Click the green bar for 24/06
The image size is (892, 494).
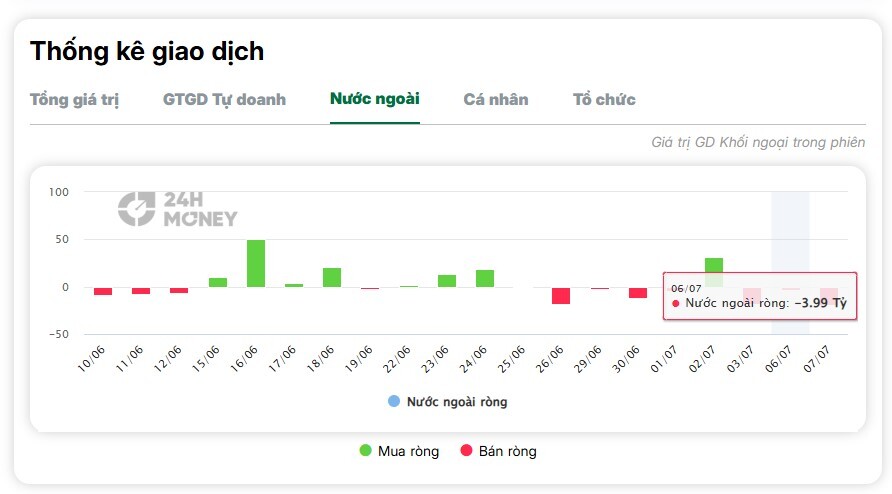(x=485, y=278)
